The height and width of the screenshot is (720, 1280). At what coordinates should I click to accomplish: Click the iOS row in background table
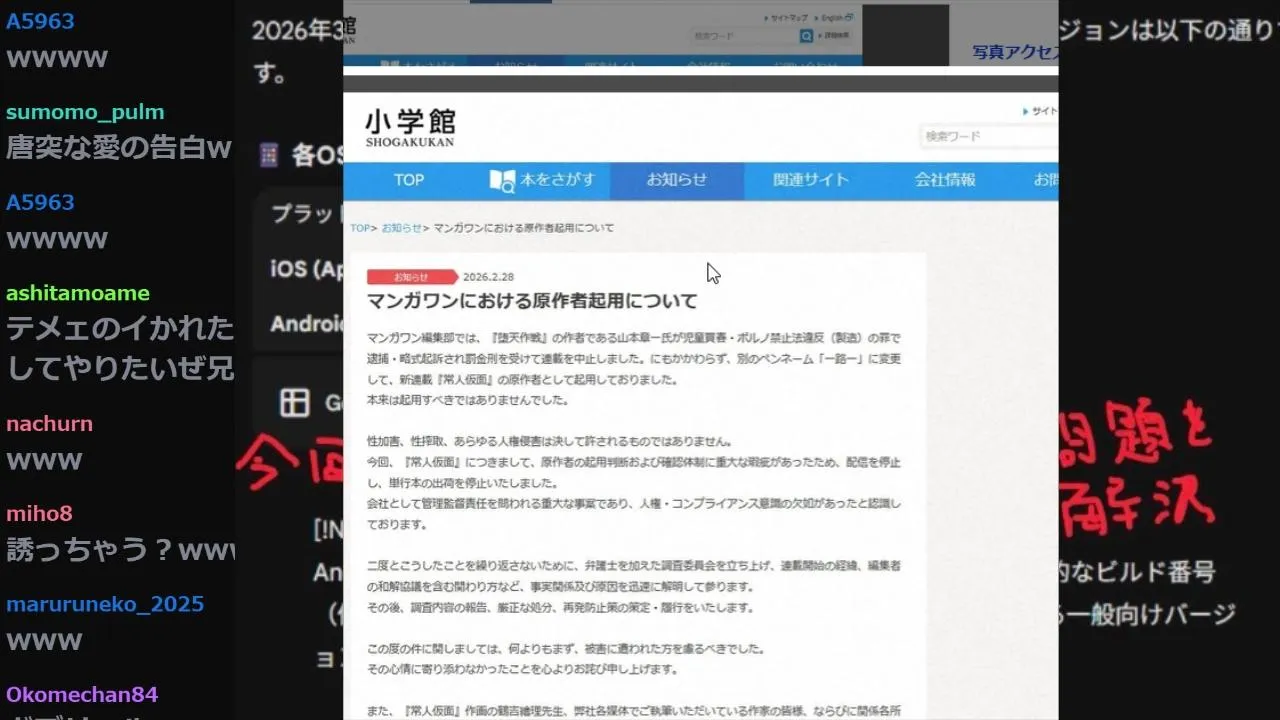coord(306,269)
